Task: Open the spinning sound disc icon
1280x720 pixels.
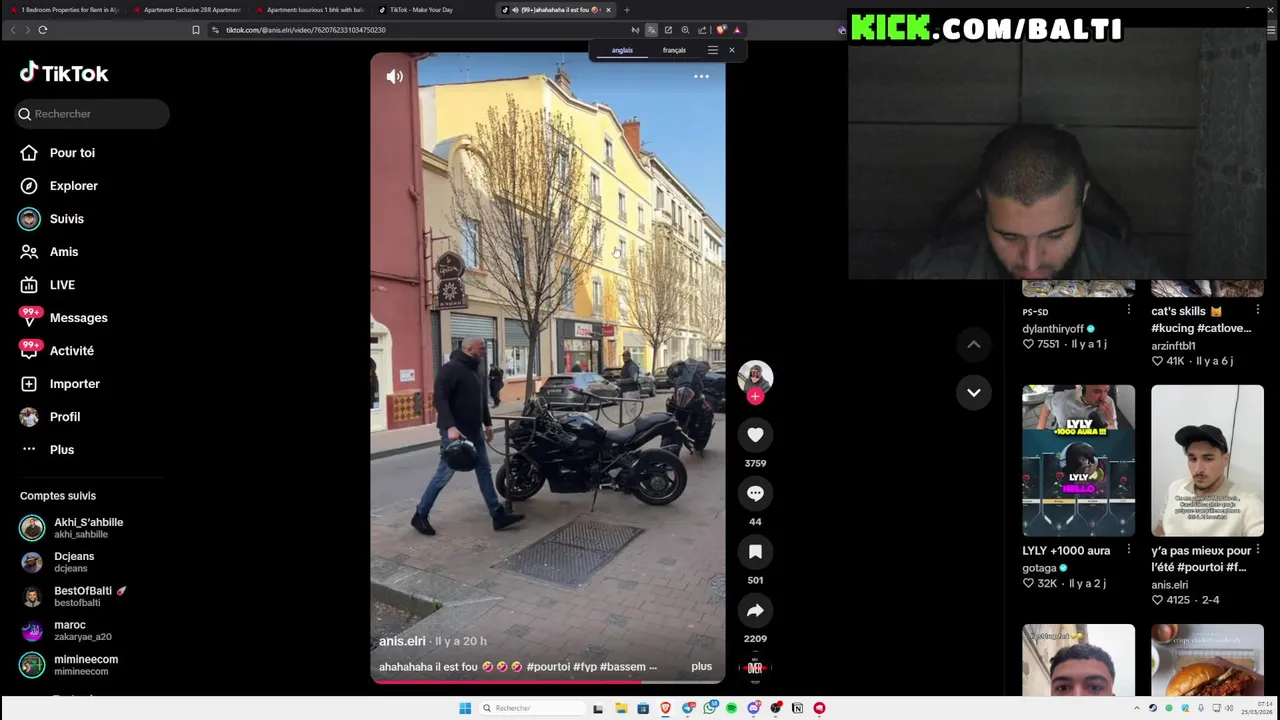Action: [755, 667]
